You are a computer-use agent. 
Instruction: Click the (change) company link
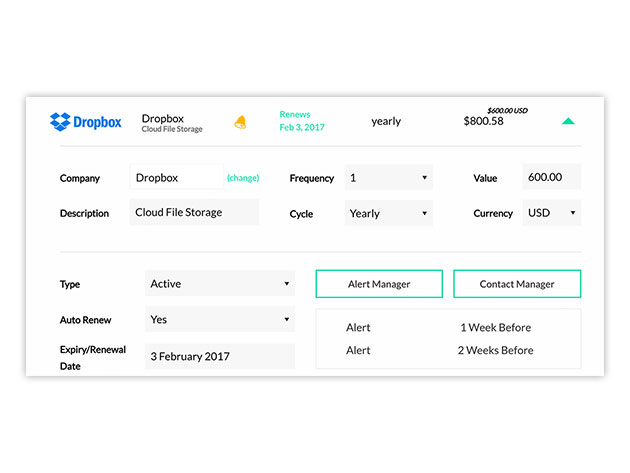click(243, 178)
